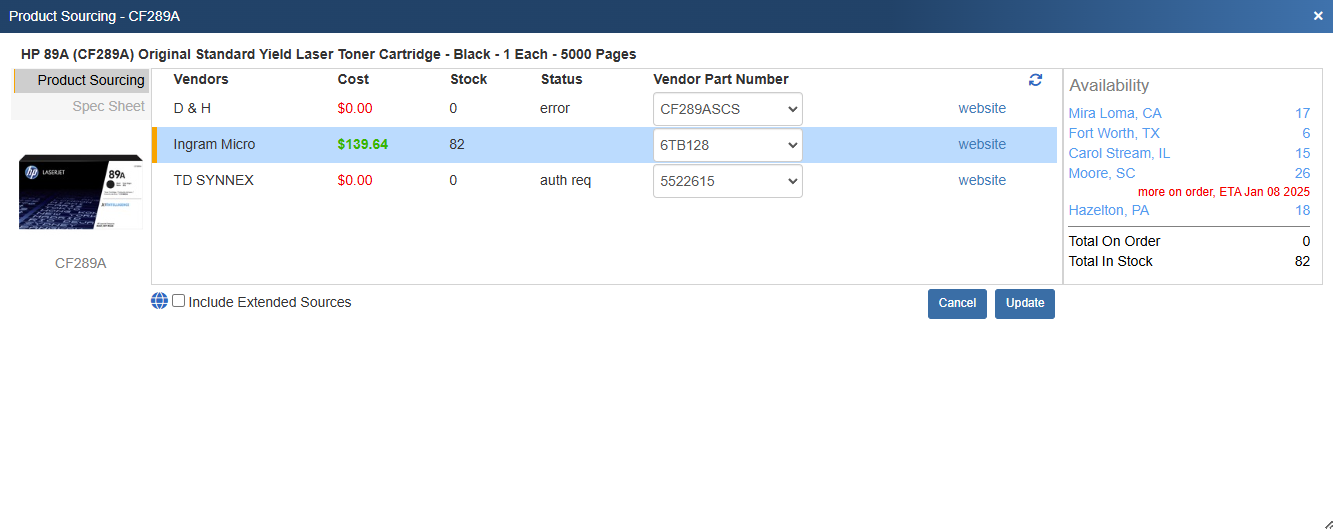The height and width of the screenshot is (529, 1333).
Task: Click the 'error' status for D & H
Action: 555,109
